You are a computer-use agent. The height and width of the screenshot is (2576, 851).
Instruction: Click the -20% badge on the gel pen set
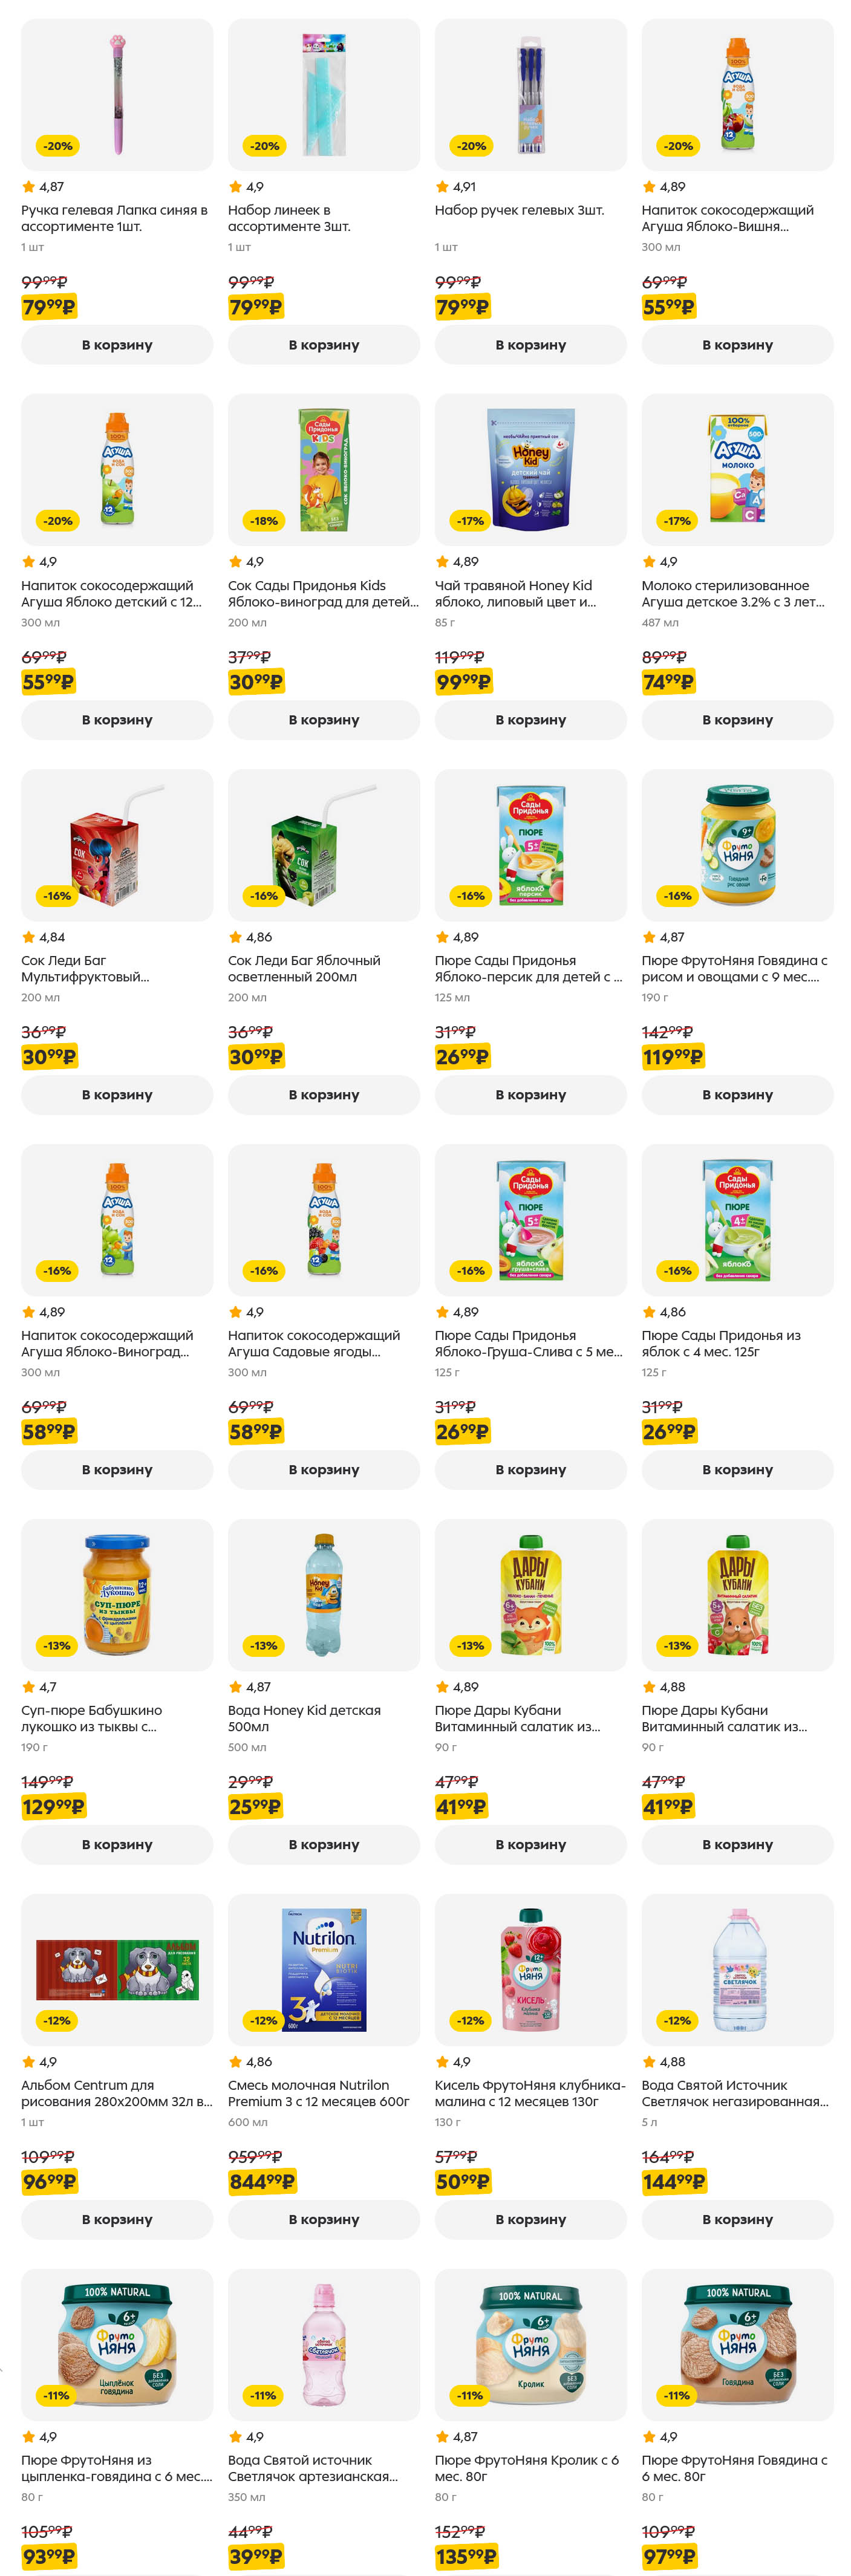[x=471, y=146]
